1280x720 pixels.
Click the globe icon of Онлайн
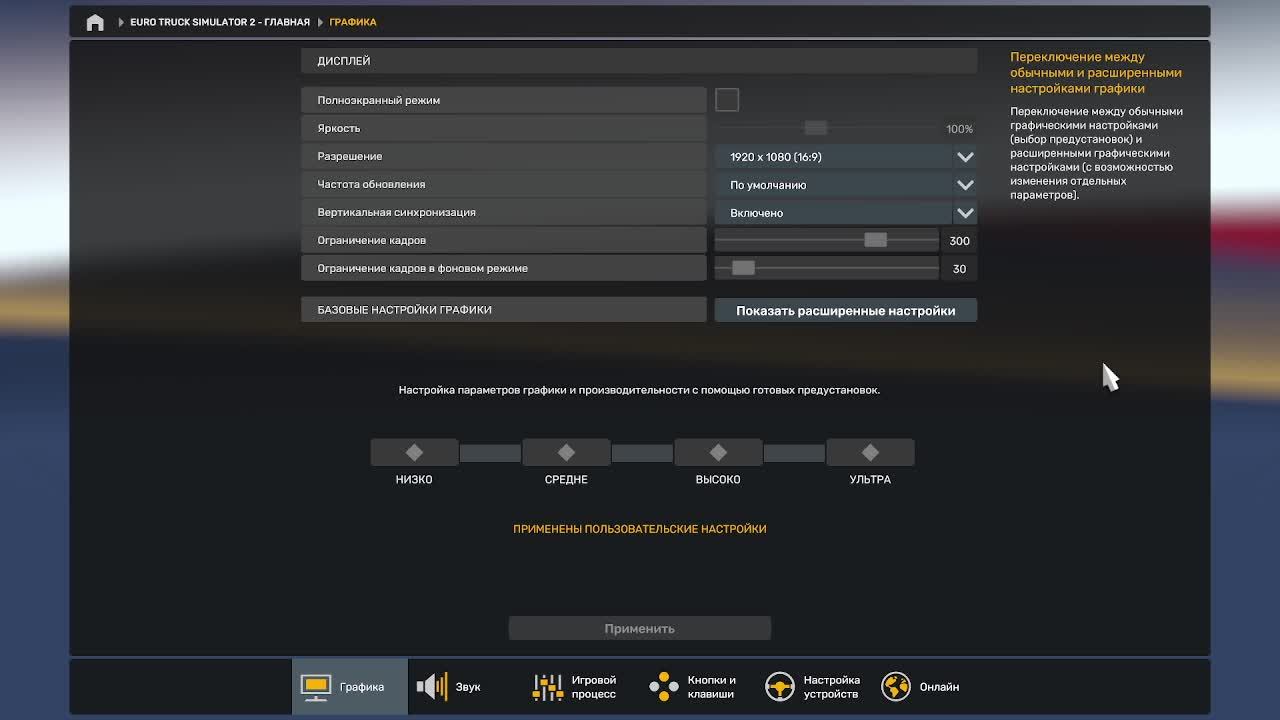tap(896, 687)
